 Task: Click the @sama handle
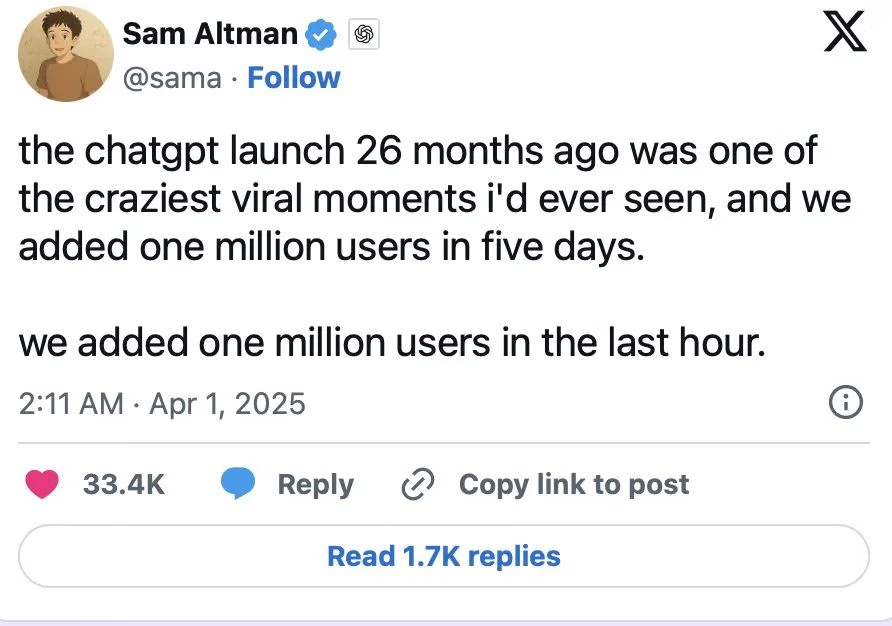pyautogui.click(x=171, y=77)
